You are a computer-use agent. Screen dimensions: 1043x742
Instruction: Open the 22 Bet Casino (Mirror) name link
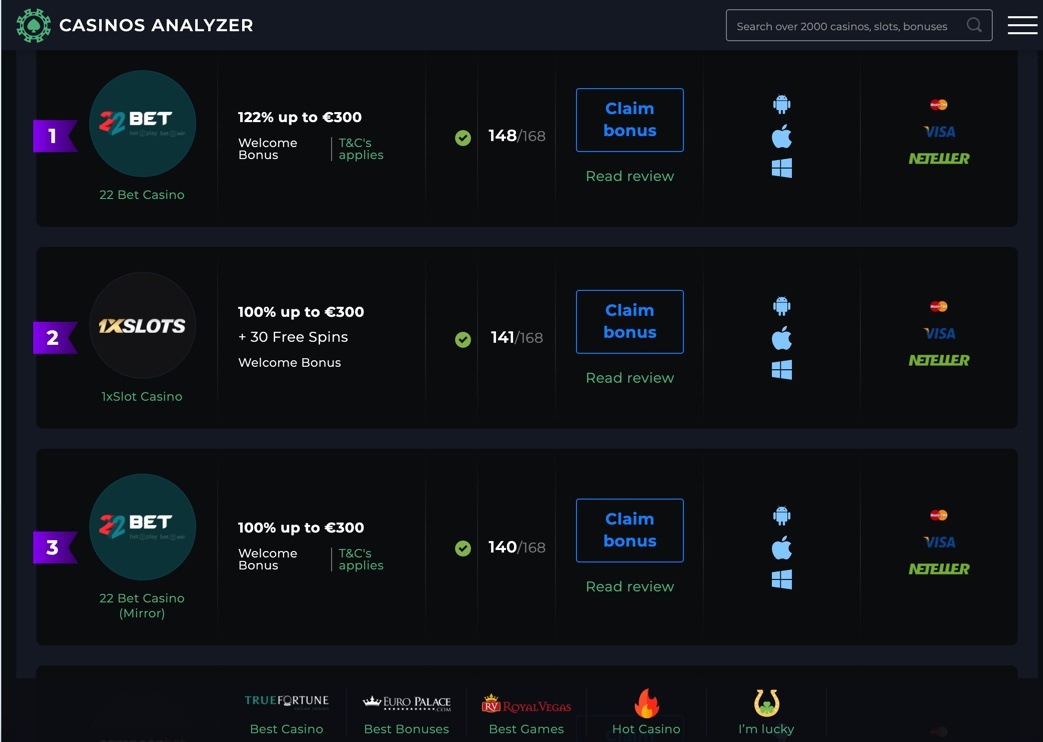[x=142, y=606]
